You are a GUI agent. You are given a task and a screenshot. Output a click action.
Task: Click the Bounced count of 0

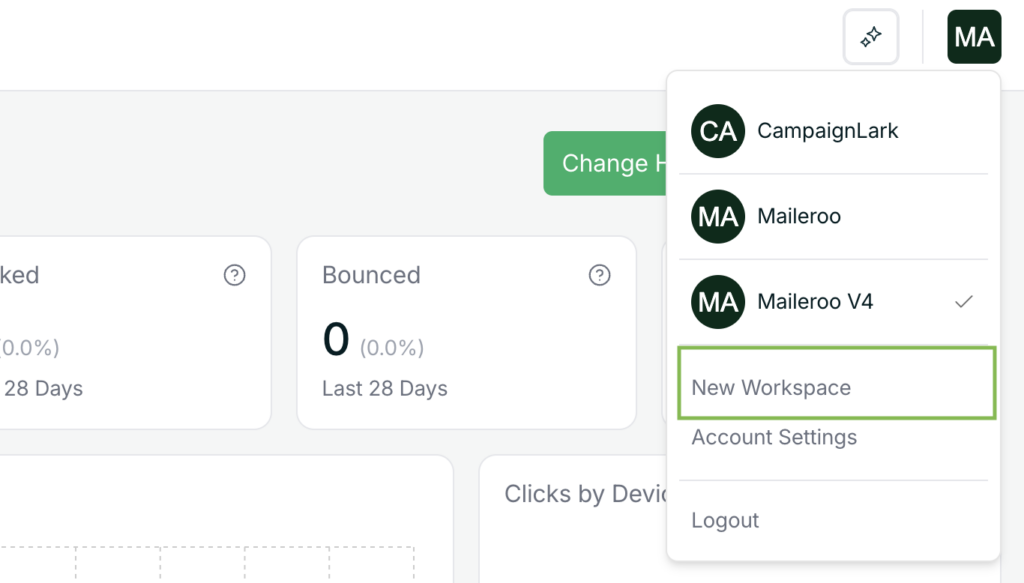336,340
